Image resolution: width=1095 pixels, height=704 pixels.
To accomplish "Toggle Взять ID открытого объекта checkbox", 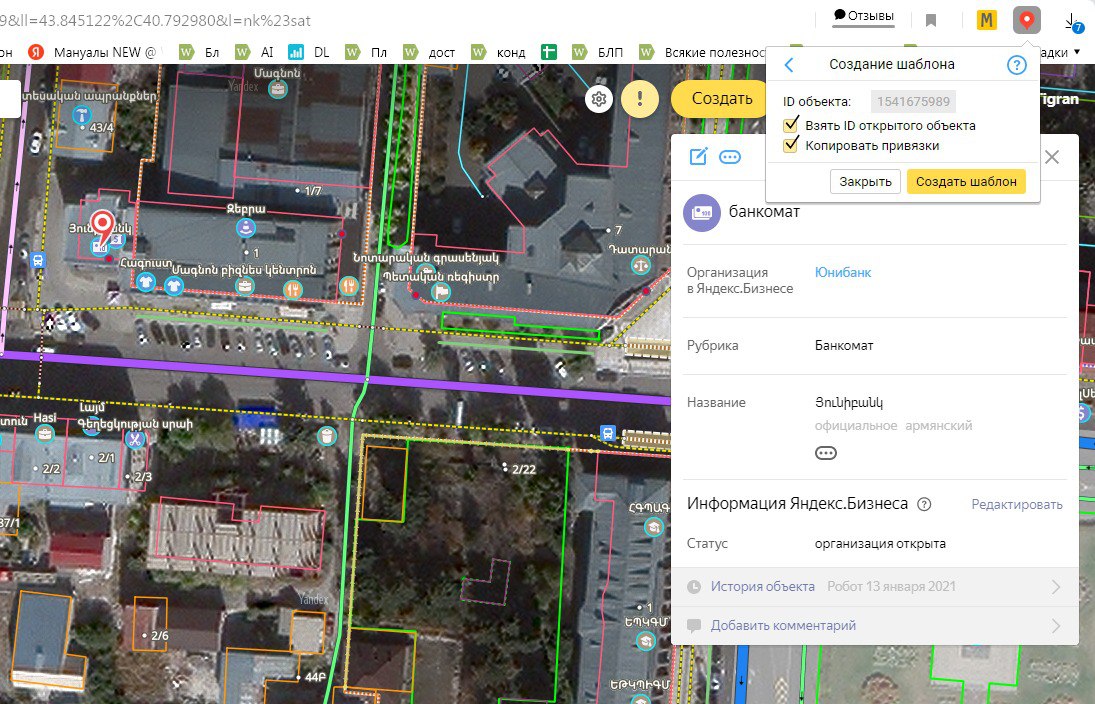I will click(x=791, y=125).
